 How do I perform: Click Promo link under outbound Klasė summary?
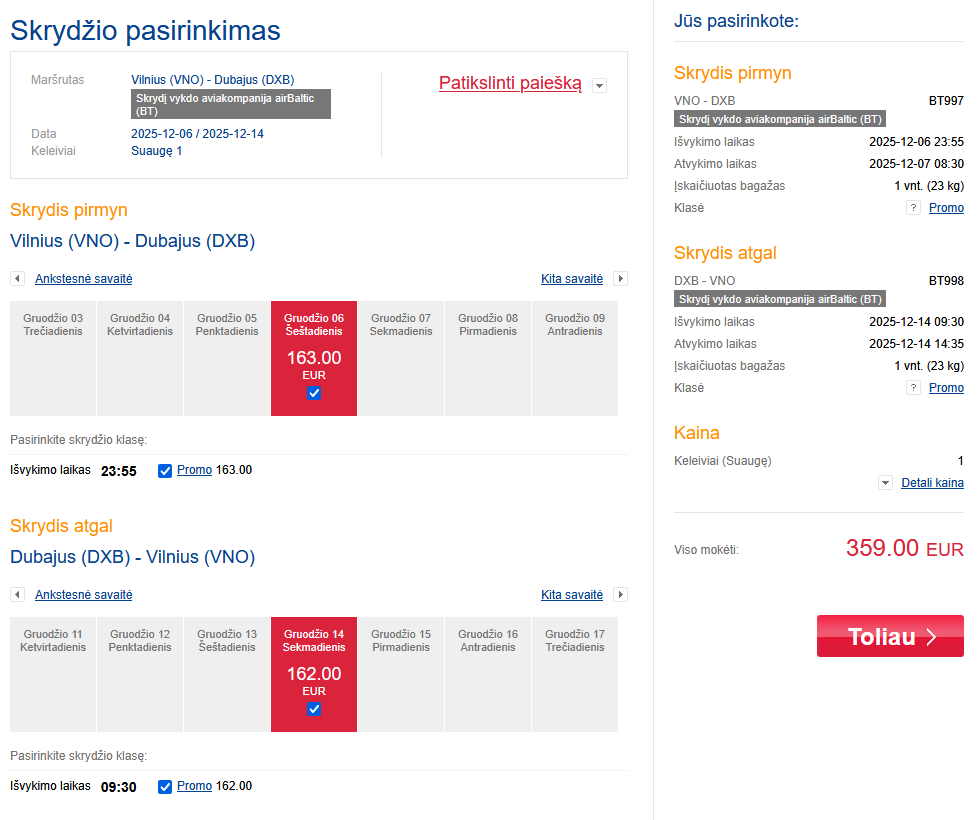(946, 208)
